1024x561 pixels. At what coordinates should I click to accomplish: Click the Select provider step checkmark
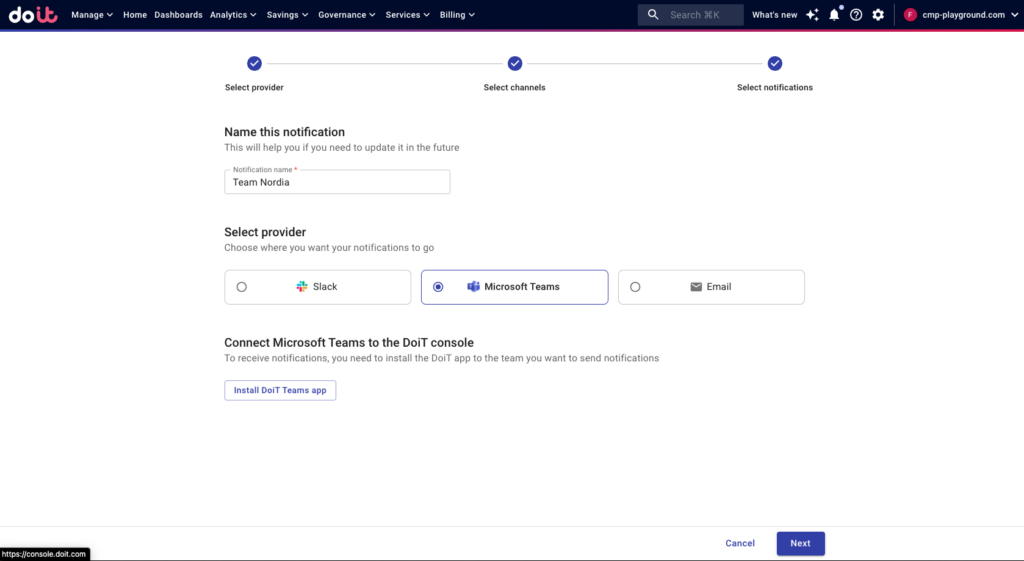pyautogui.click(x=254, y=64)
